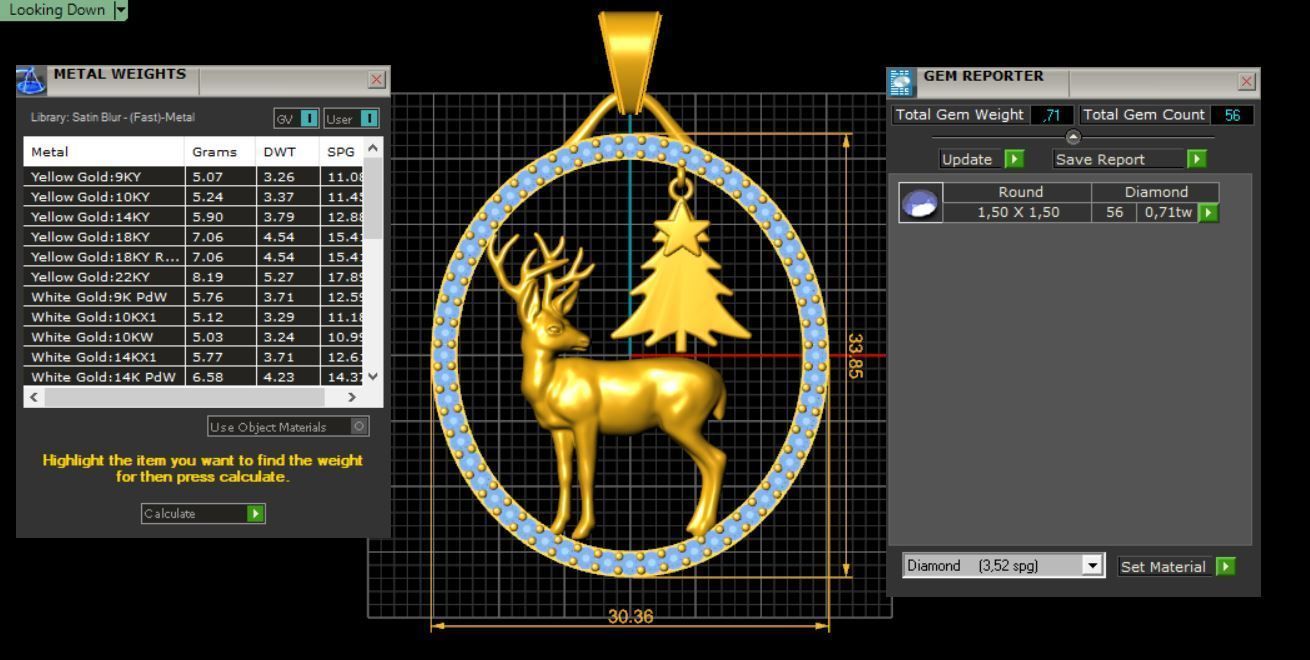Image resolution: width=1310 pixels, height=660 pixels.
Task: Click the metal table scroll left arrow
Action: tap(34, 397)
